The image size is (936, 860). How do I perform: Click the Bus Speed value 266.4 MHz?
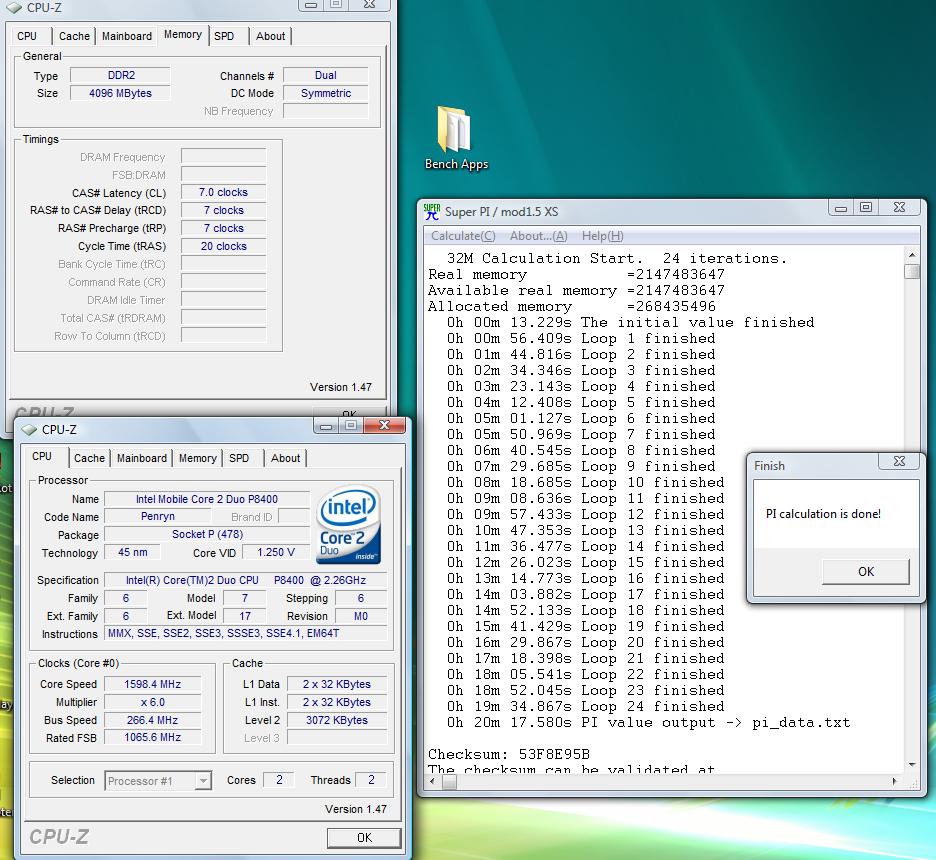pyautogui.click(x=152, y=720)
